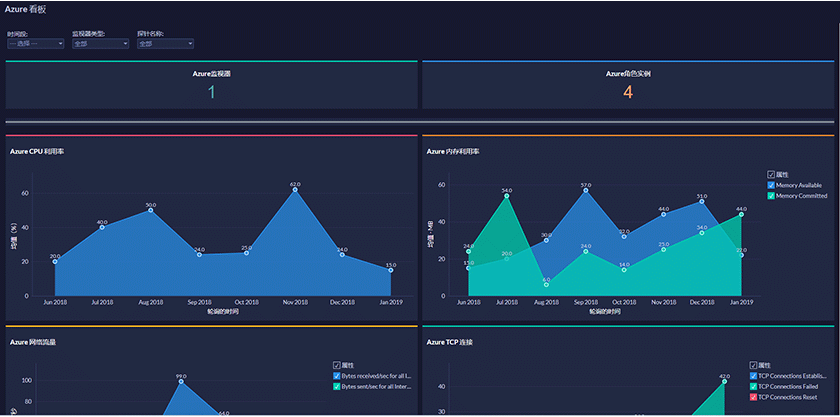Click the Azure监视器 count value 1

click(x=212, y=93)
